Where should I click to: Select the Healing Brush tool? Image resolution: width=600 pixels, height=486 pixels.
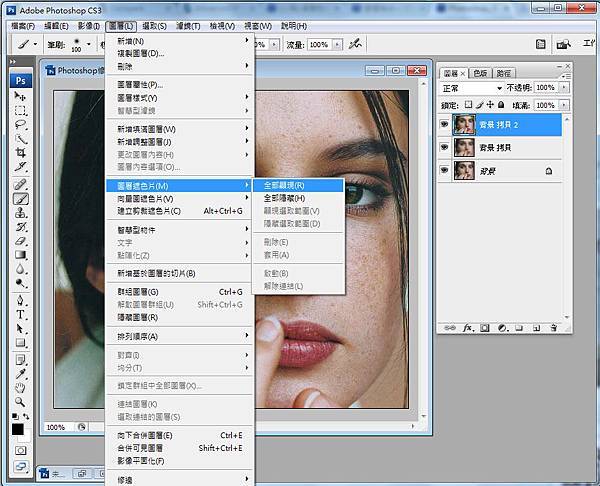[x=20, y=185]
